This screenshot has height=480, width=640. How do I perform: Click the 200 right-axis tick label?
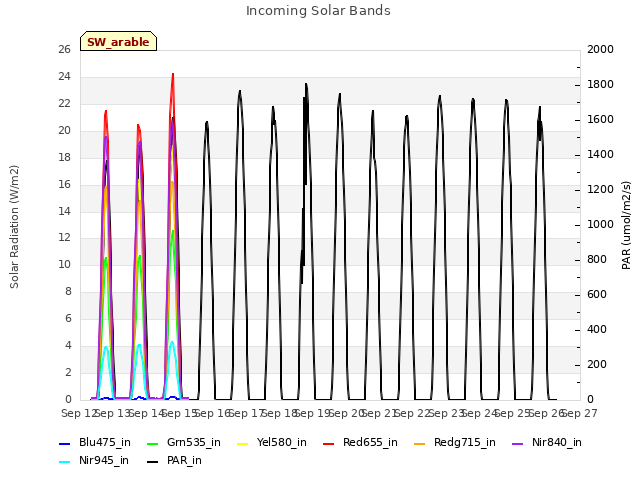pyautogui.click(x=597, y=364)
